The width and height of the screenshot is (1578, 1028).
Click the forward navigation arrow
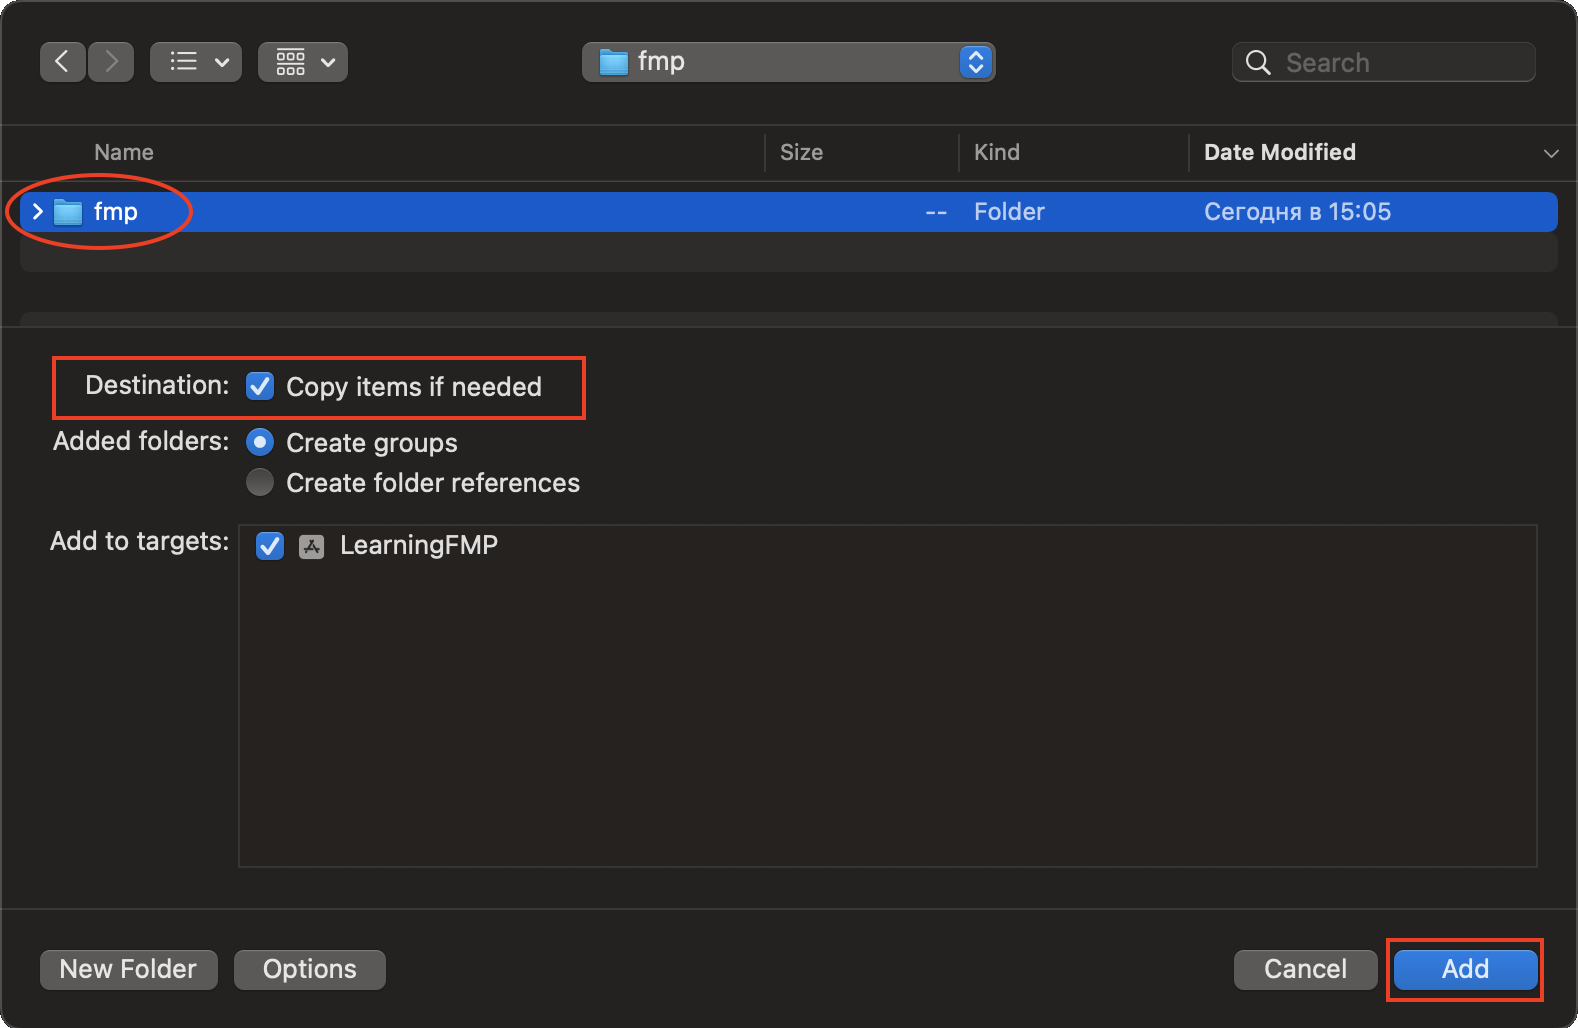click(x=111, y=62)
